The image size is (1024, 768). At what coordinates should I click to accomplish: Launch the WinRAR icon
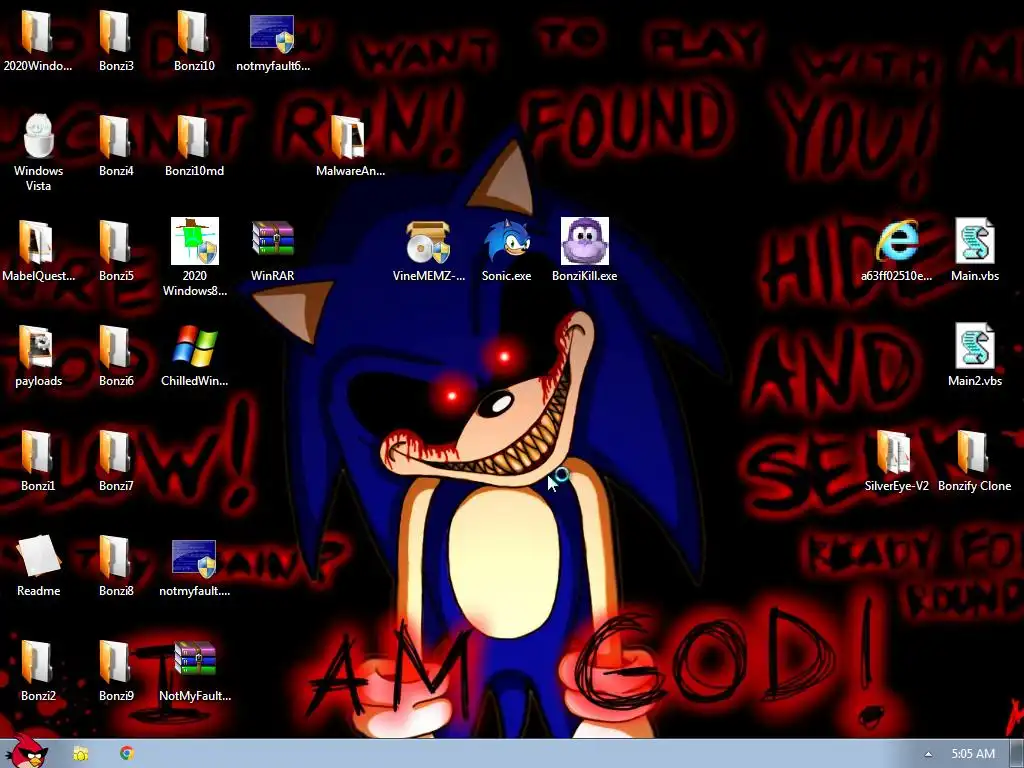(272, 239)
